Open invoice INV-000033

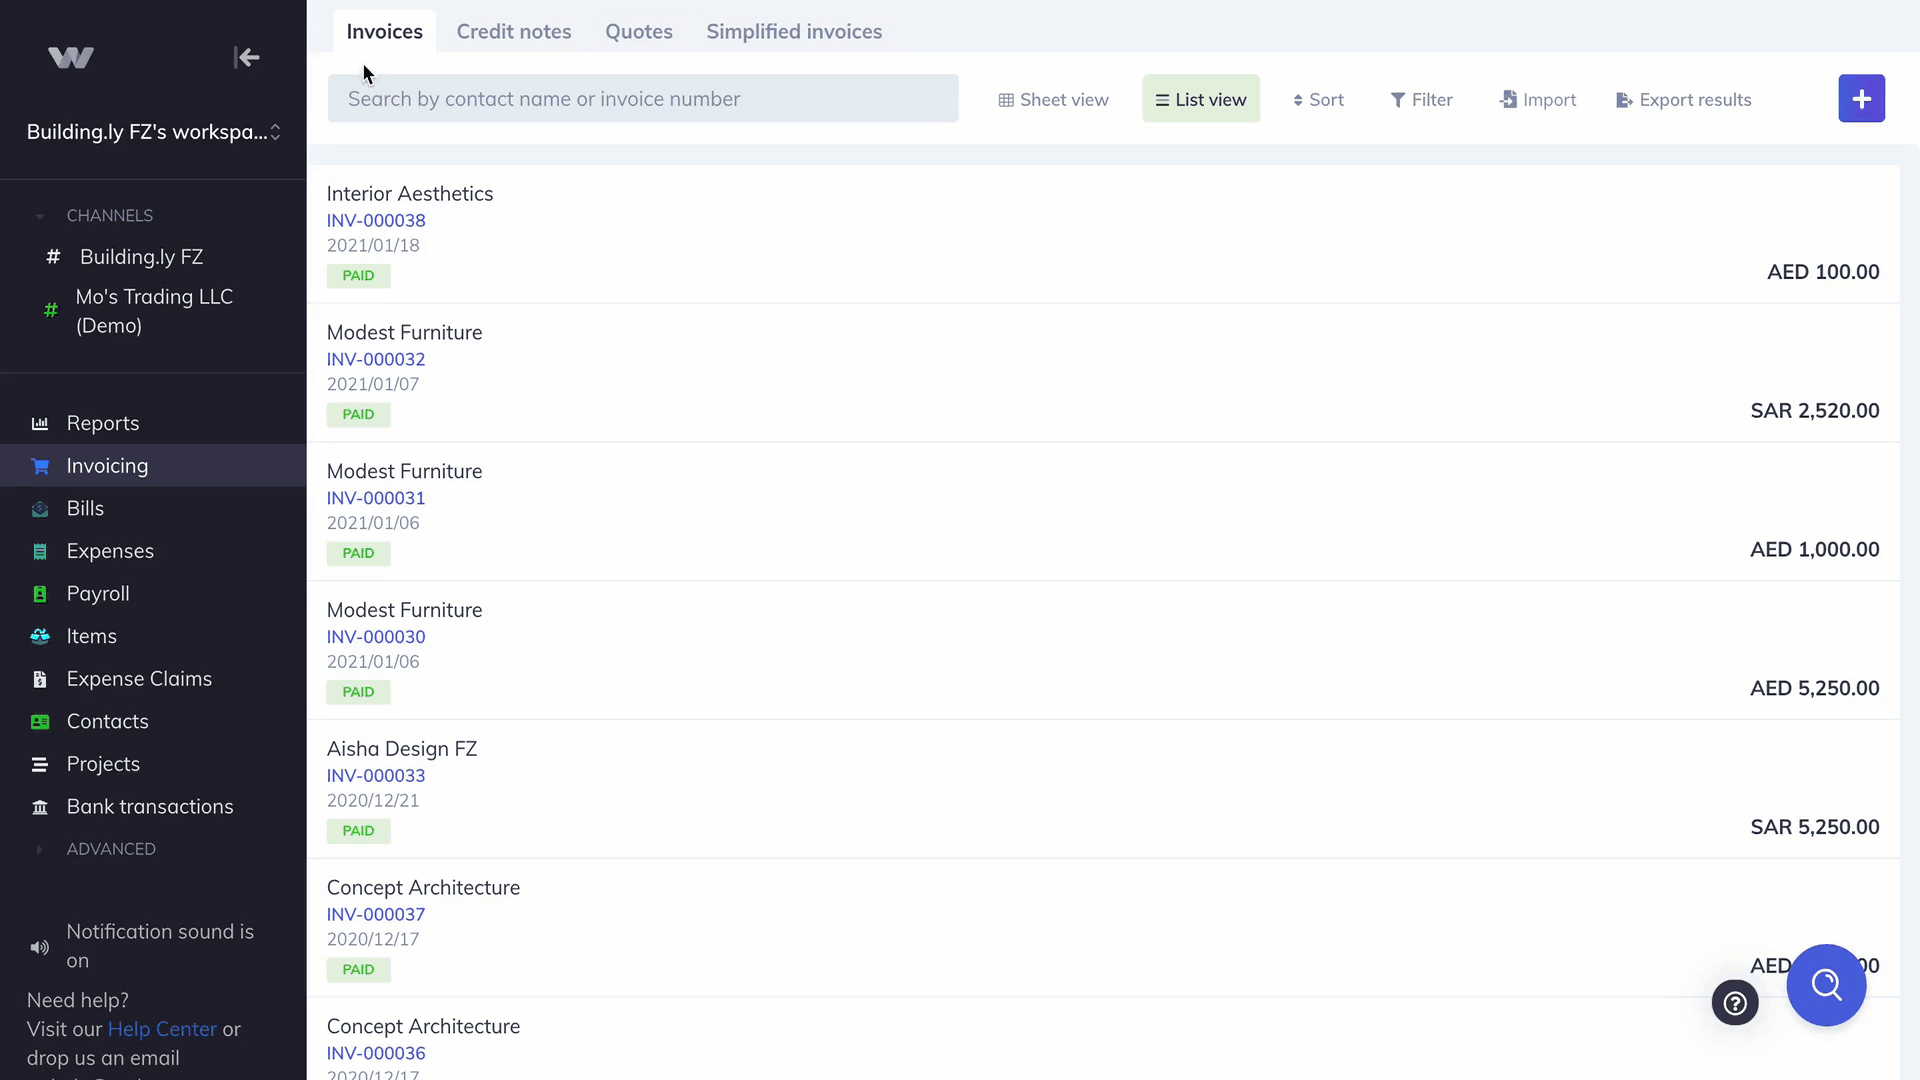[x=376, y=776]
